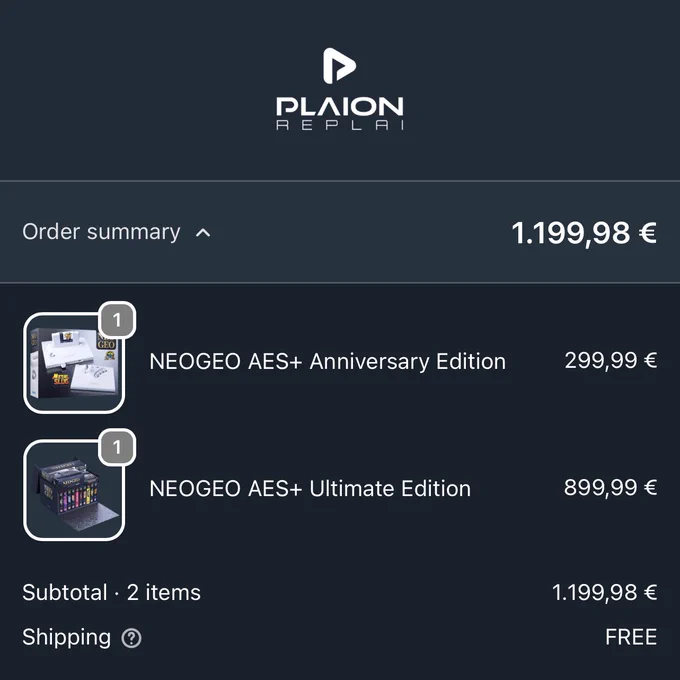Viewport: 680px width, 680px height.
Task: Click the Subtotal · 2 items label
Action: click(x=111, y=592)
